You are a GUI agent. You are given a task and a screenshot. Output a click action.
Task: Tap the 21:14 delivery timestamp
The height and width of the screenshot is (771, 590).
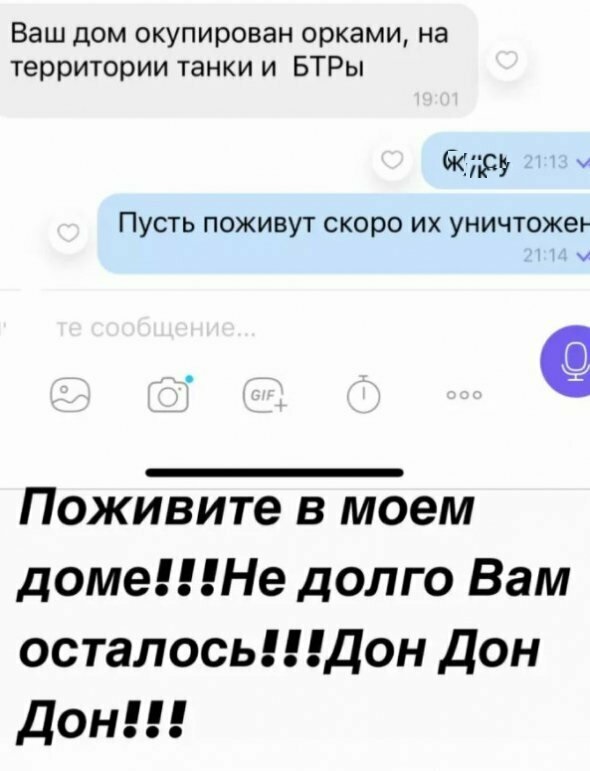coord(545,255)
